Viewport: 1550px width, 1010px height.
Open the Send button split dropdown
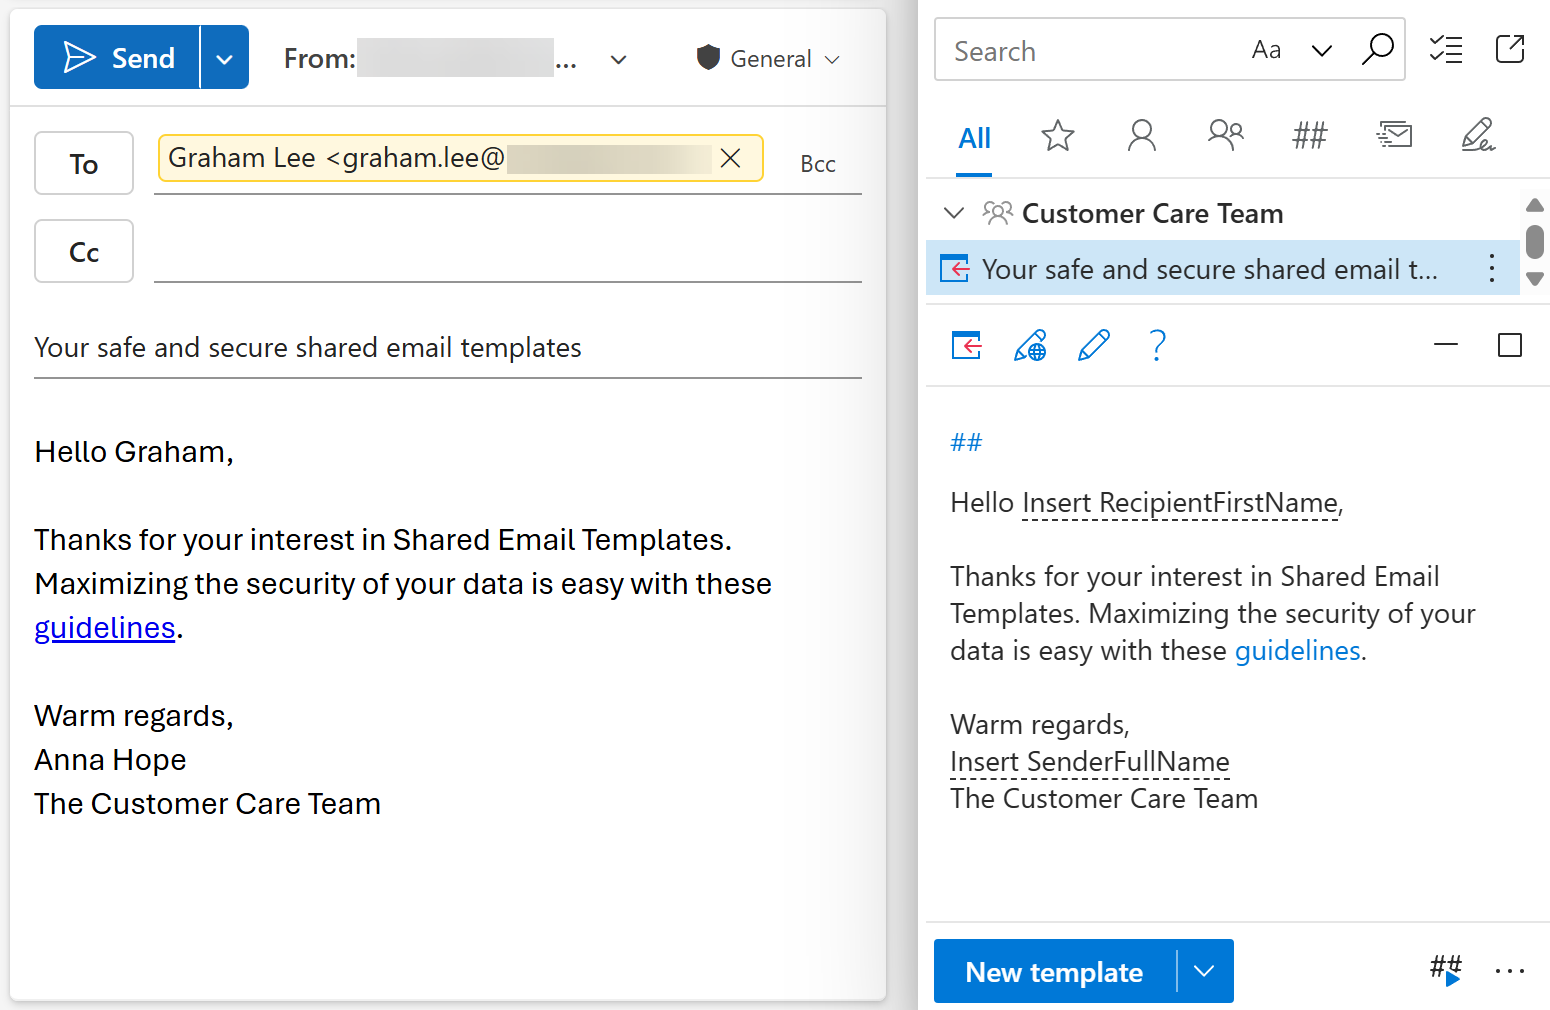pyautogui.click(x=224, y=57)
